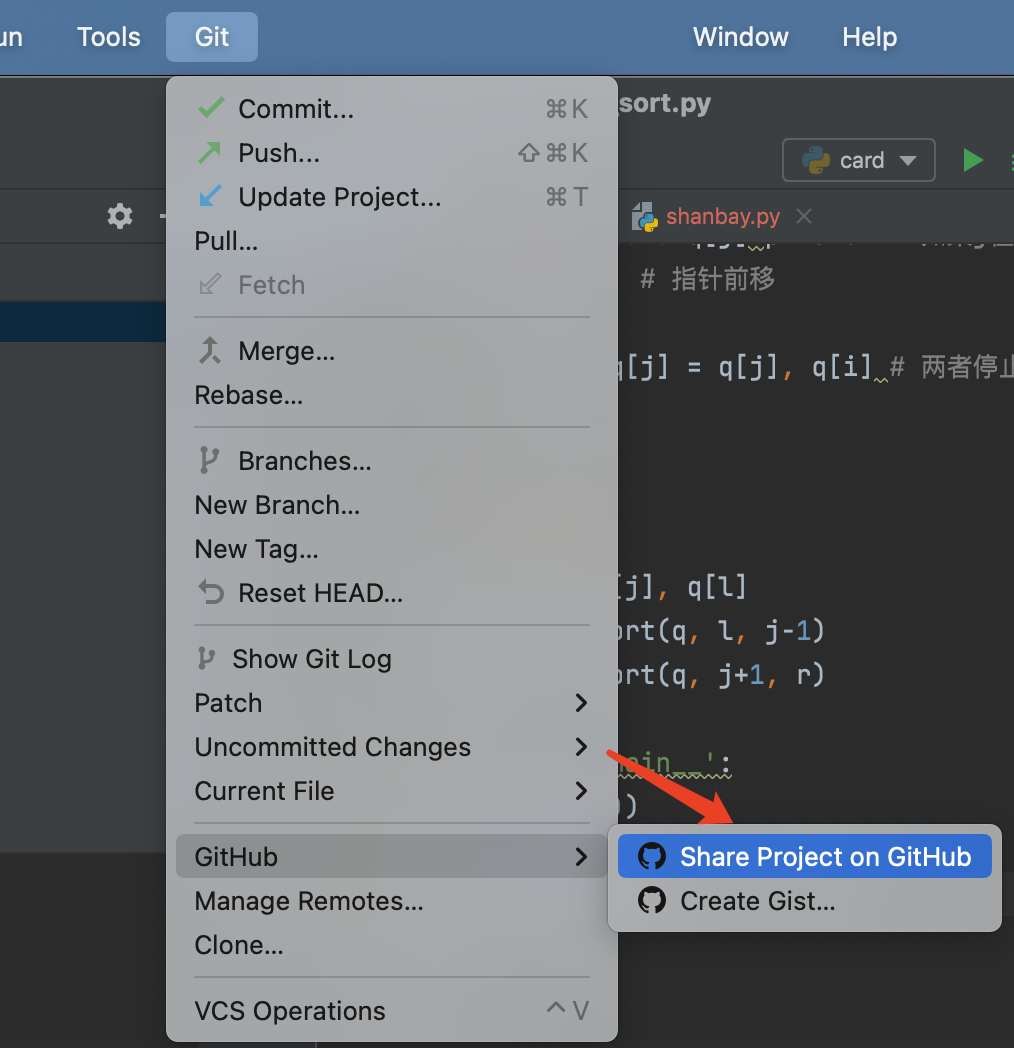Choose Commit… from the Git menu

[295, 109]
